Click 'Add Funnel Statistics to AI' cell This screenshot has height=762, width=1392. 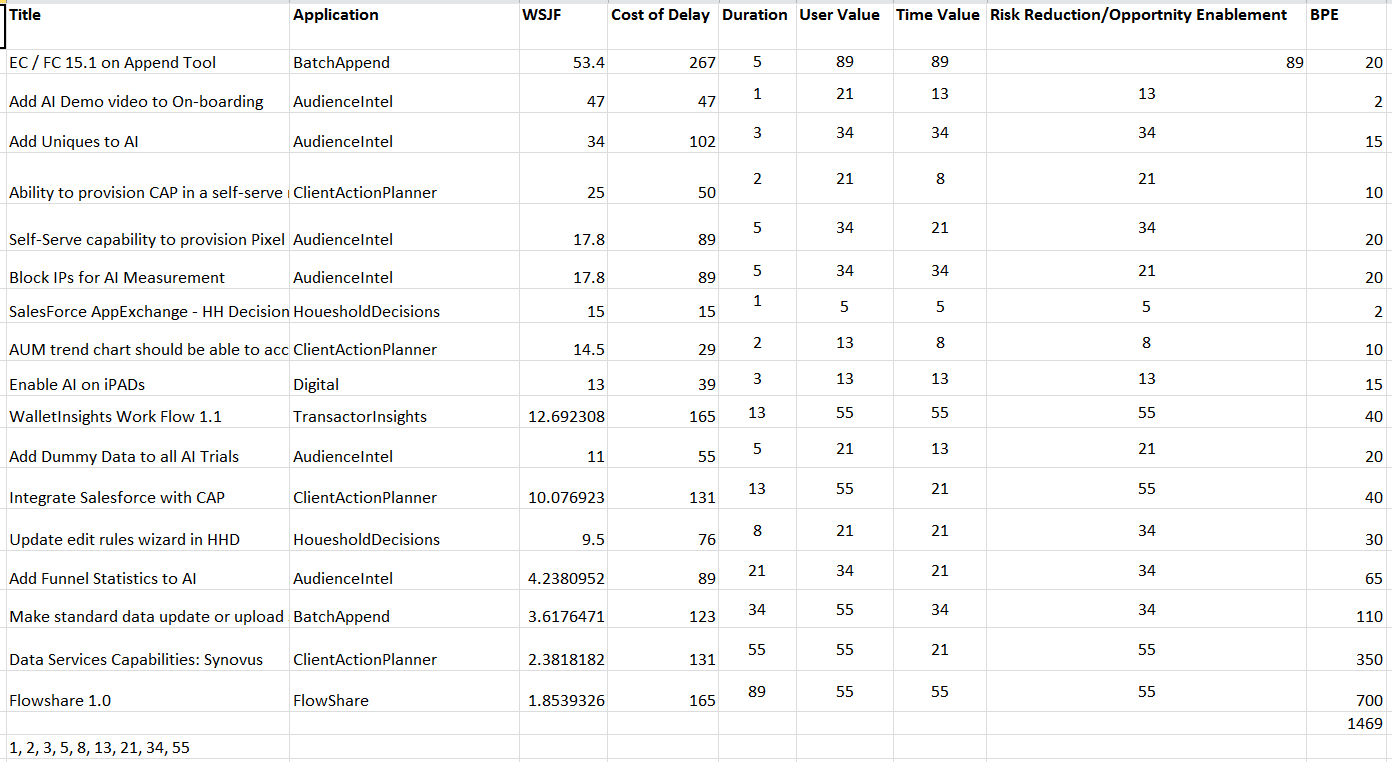148,571
